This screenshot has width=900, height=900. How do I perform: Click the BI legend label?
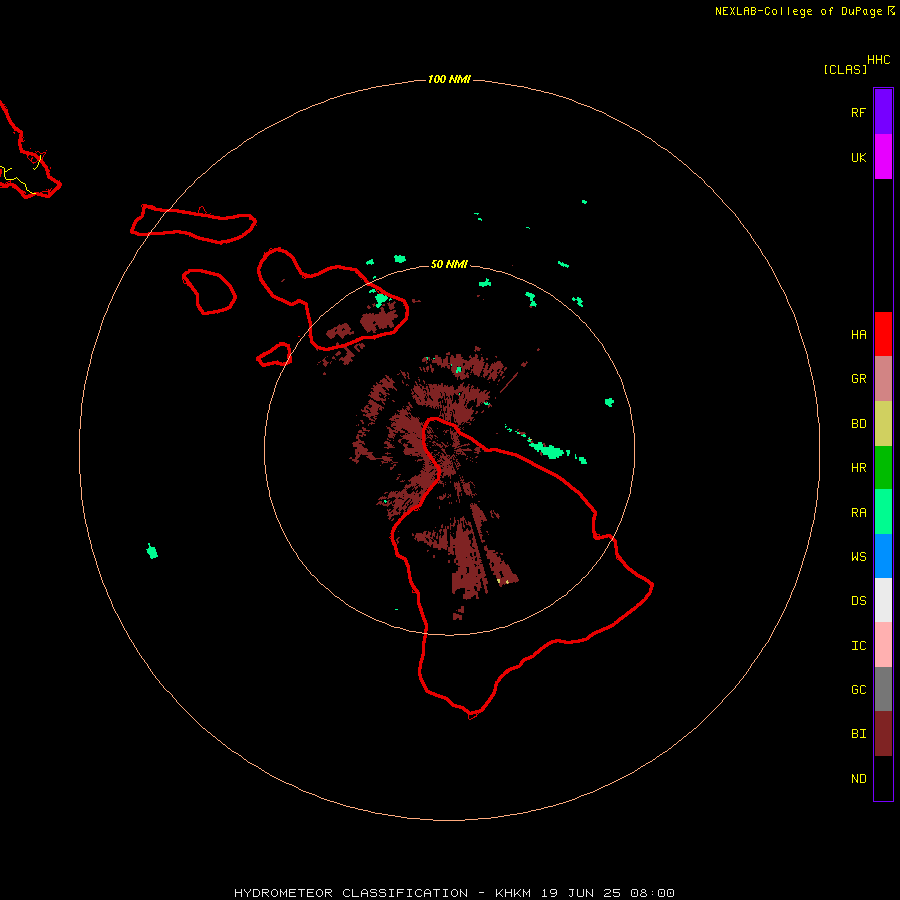(x=858, y=734)
